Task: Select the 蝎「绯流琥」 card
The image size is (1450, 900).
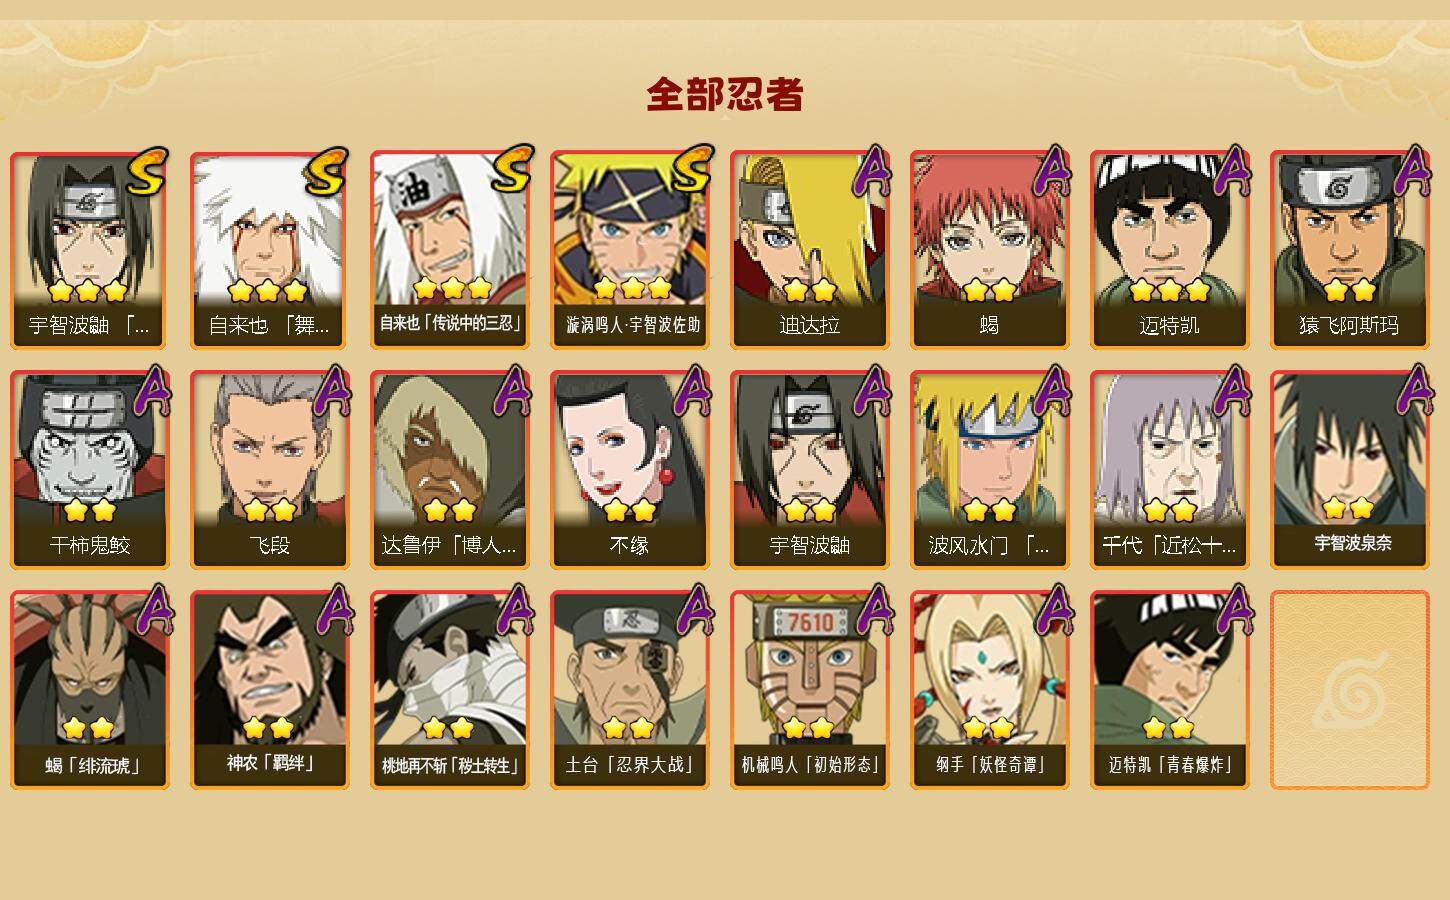Action: (90, 690)
